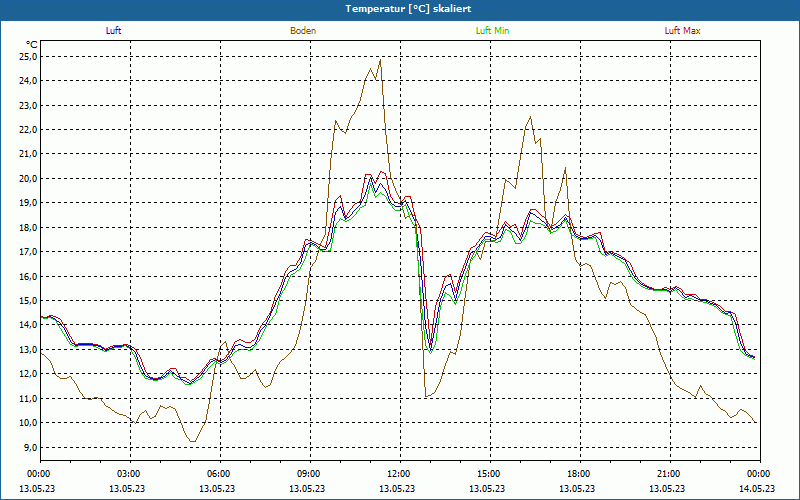800x500 pixels.
Task: Click the 14,0 y-axis value
Action: [28, 324]
